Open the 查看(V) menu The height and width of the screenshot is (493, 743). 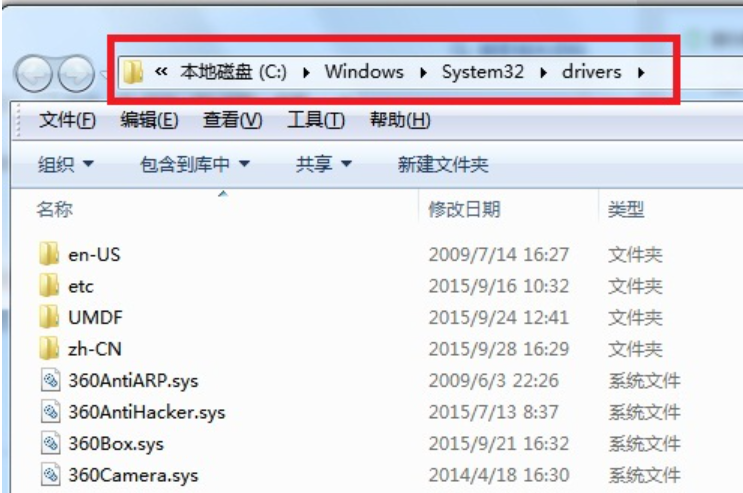click(232, 121)
